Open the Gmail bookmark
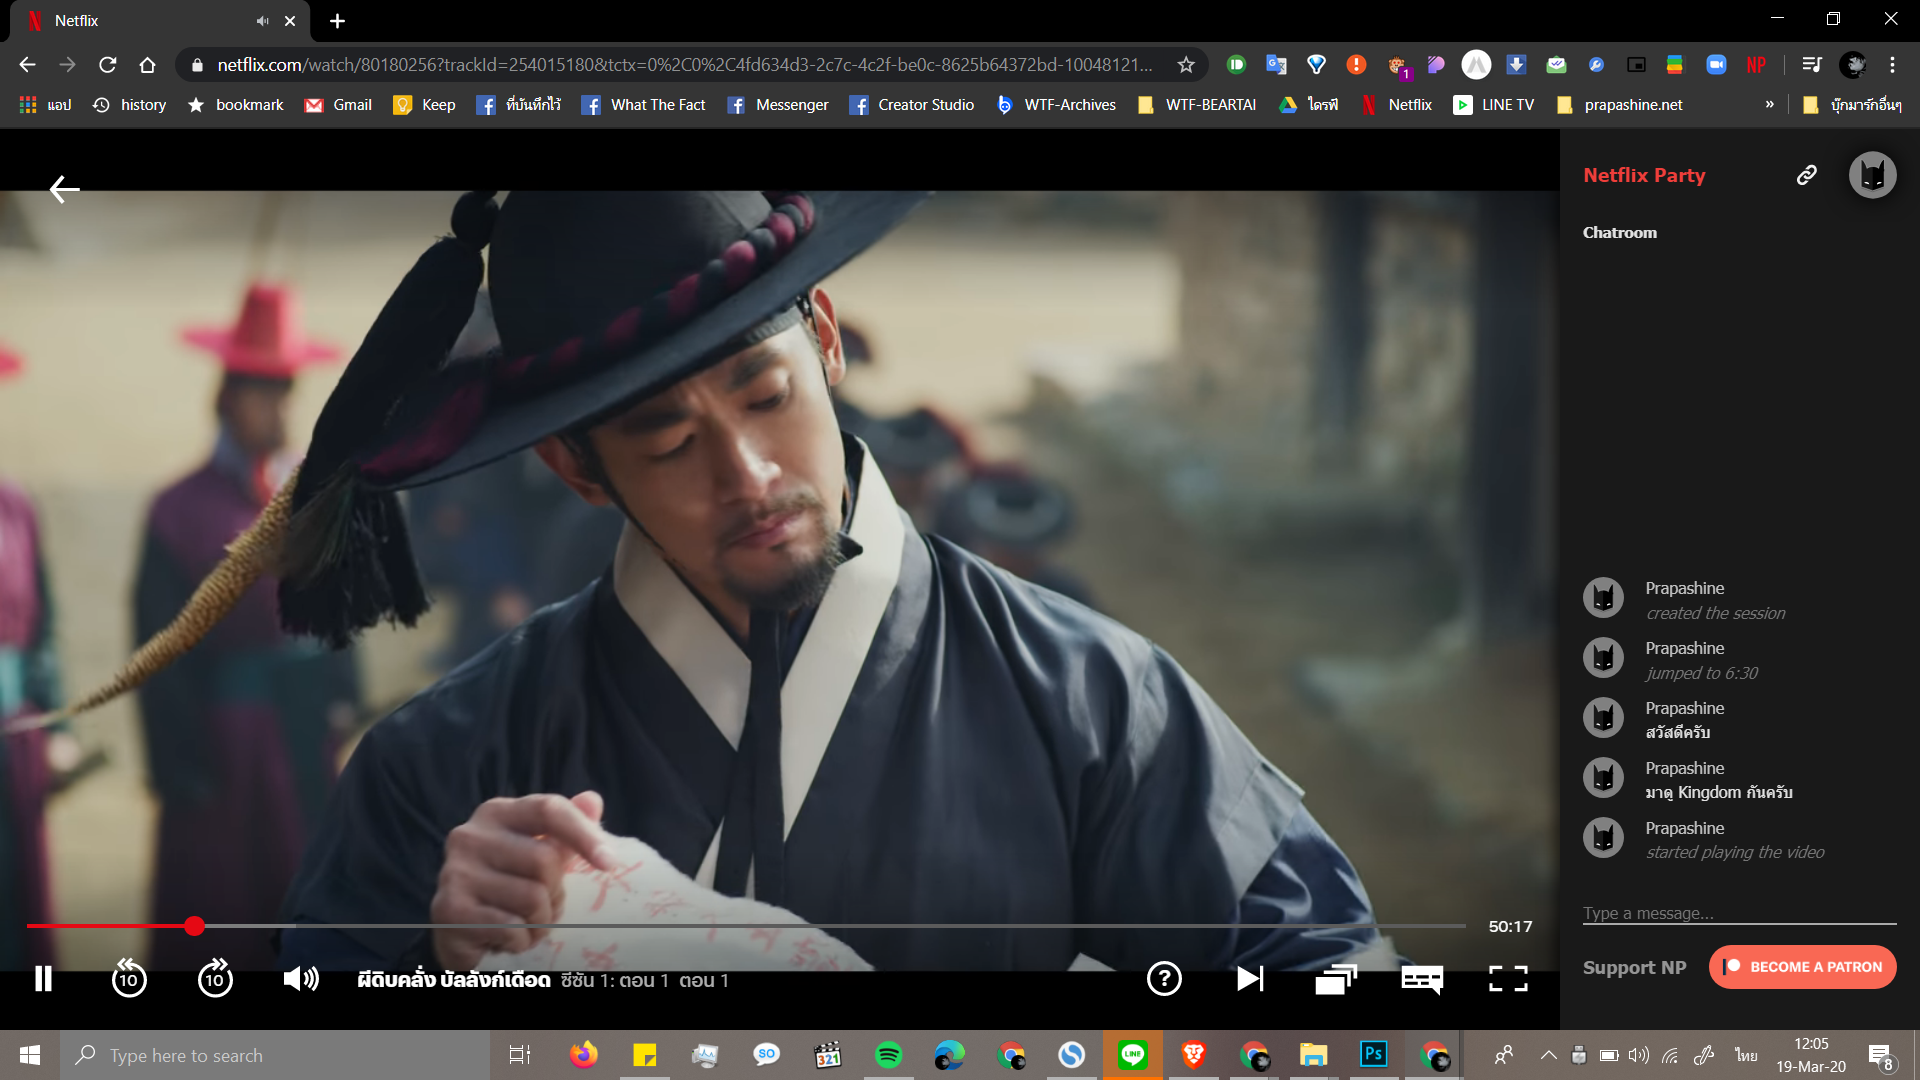Viewport: 1920px width, 1080px height. pos(338,105)
